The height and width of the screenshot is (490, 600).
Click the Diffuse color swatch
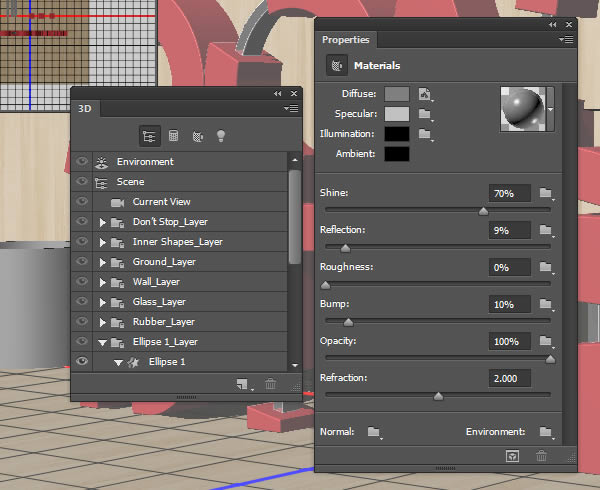coord(397,94)
